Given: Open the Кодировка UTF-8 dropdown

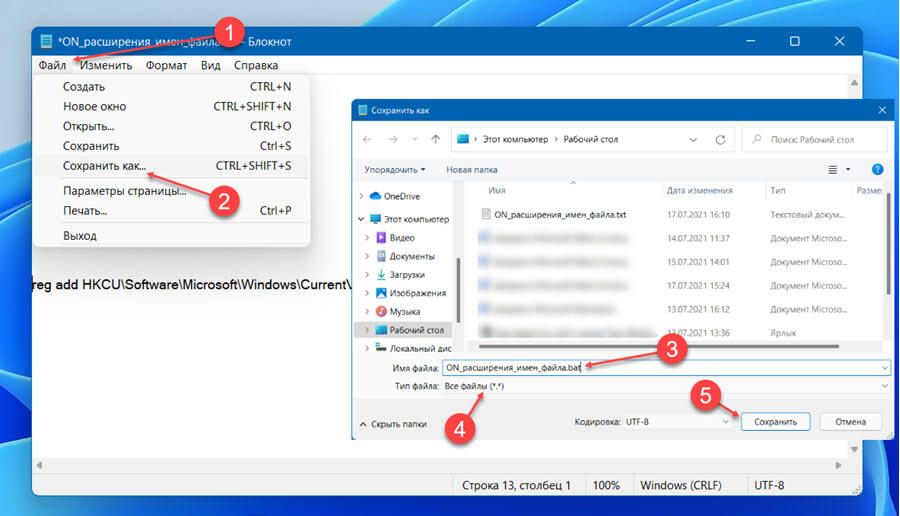Looking at the screenshot, I should [677, 422].
